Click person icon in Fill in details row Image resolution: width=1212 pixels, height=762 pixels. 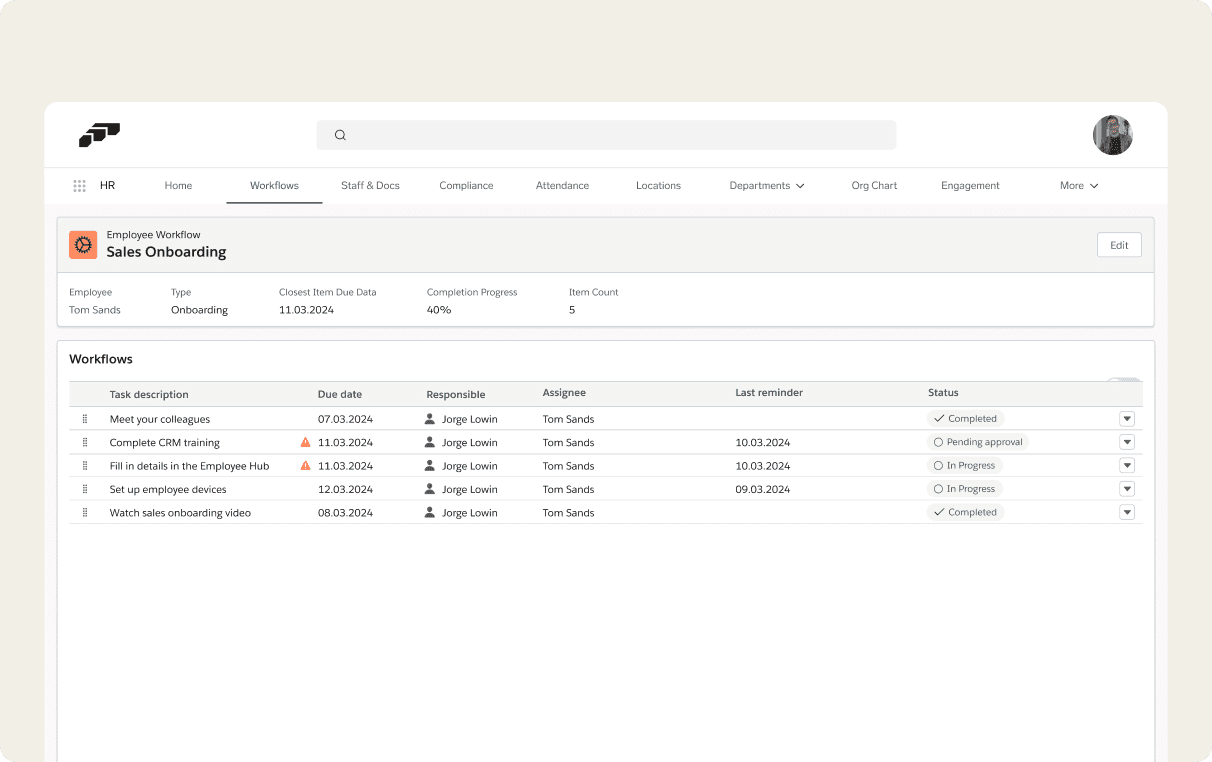point(430,465)
